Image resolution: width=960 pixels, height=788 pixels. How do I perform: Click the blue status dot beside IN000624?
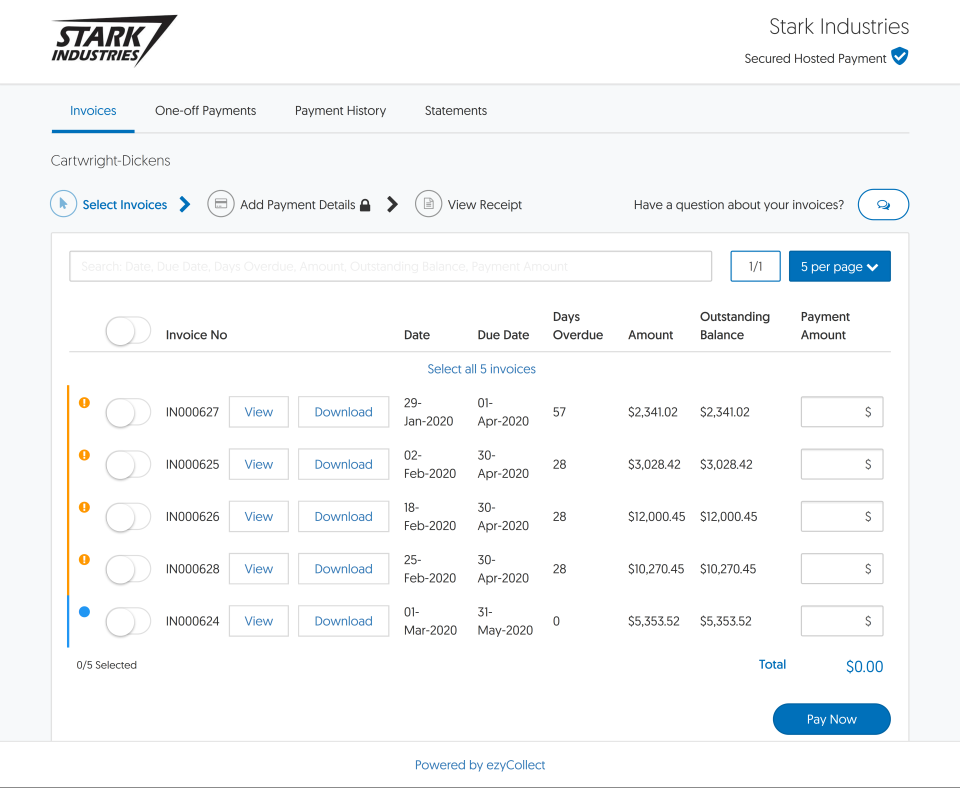(84, 611)
